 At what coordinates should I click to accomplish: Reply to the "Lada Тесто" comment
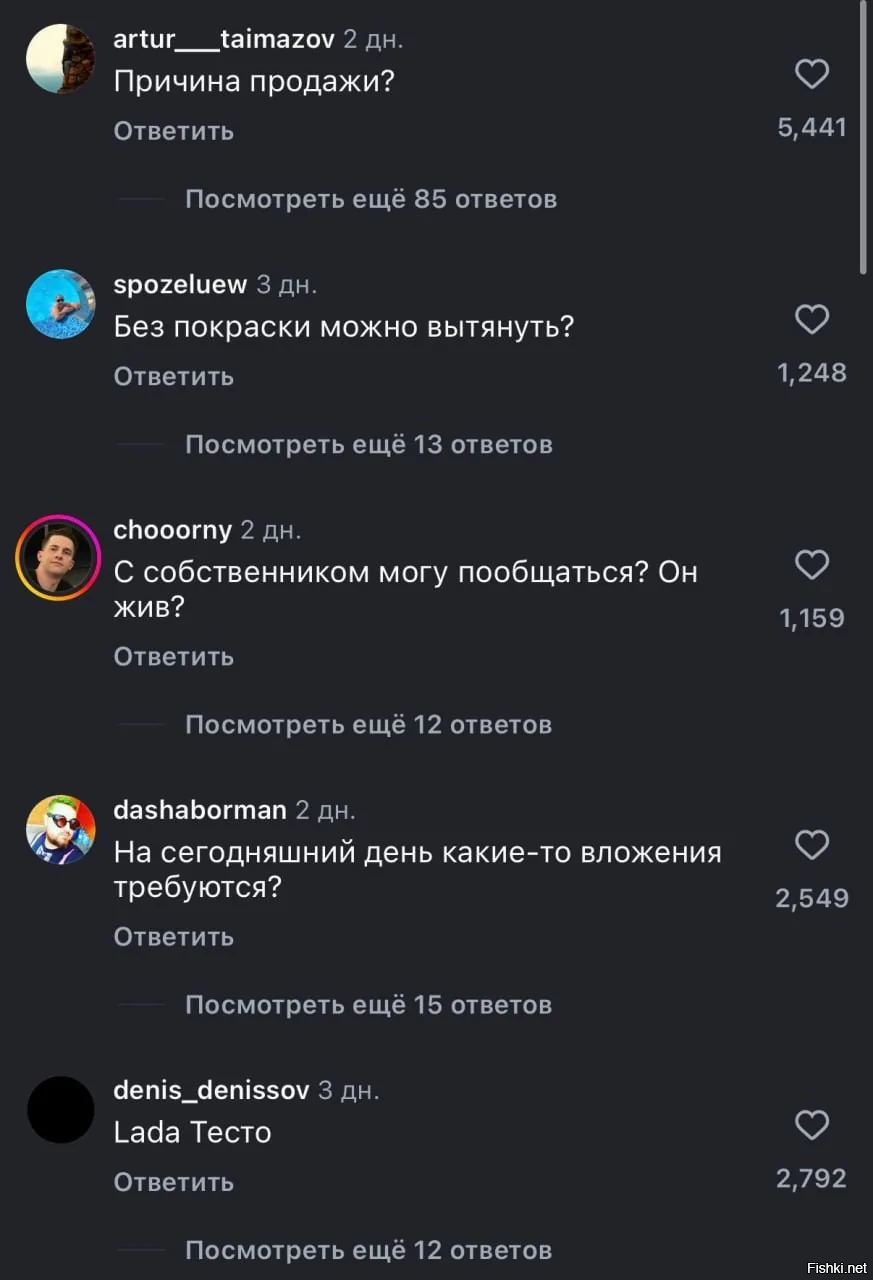point(174,1182)
